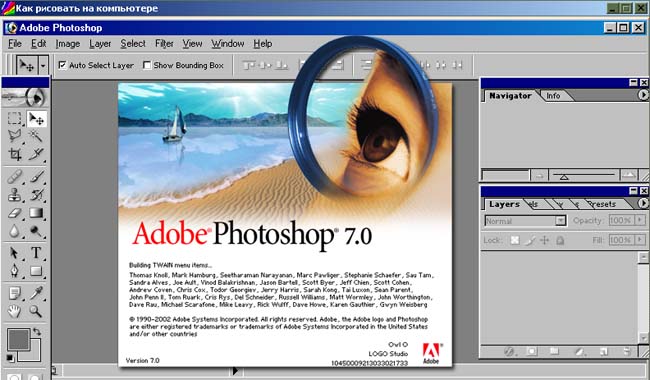Open the View menu
The image size is (650, 380).
[192, 44]
